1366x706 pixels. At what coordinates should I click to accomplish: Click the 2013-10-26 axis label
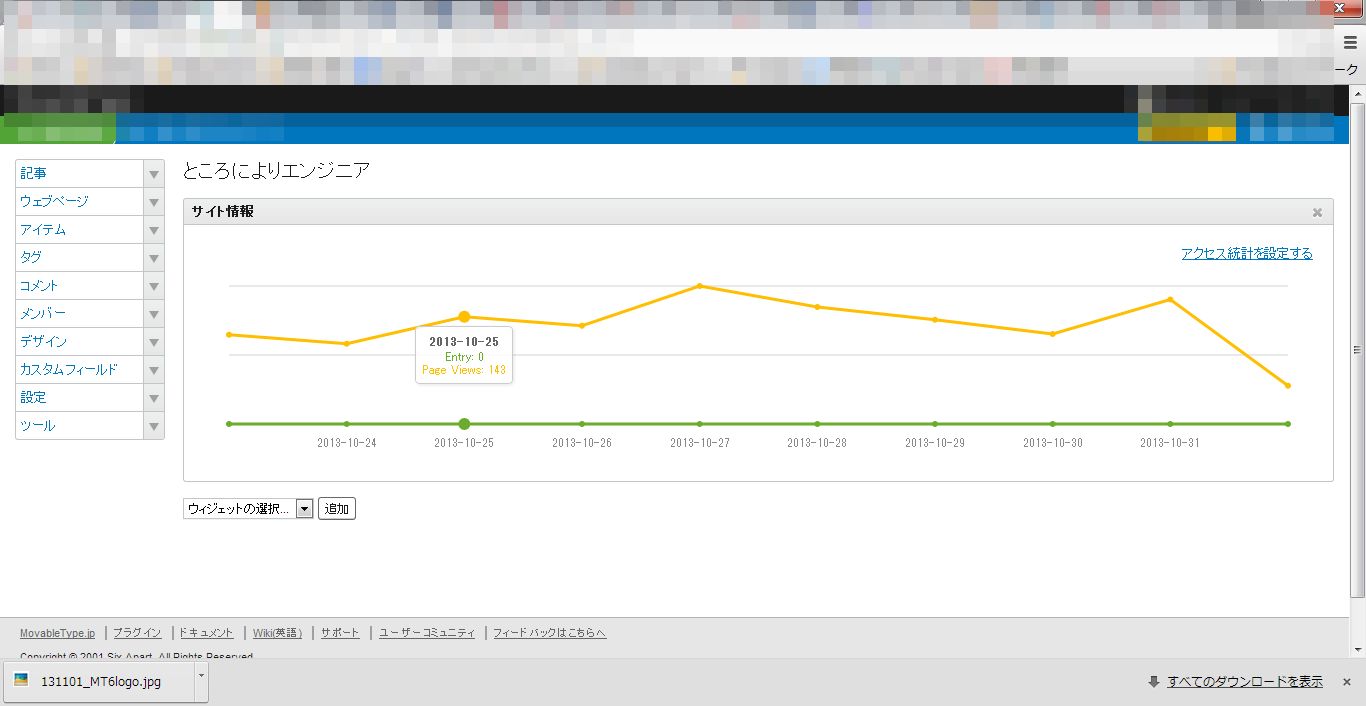(582, 443)
